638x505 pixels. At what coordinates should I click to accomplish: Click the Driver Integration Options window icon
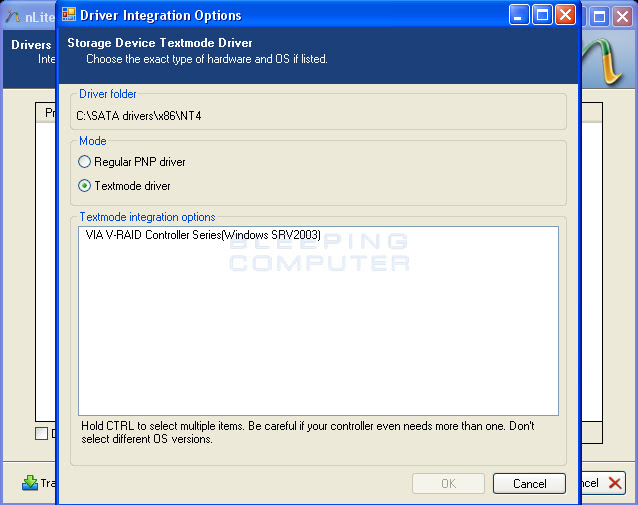point(69,15)
